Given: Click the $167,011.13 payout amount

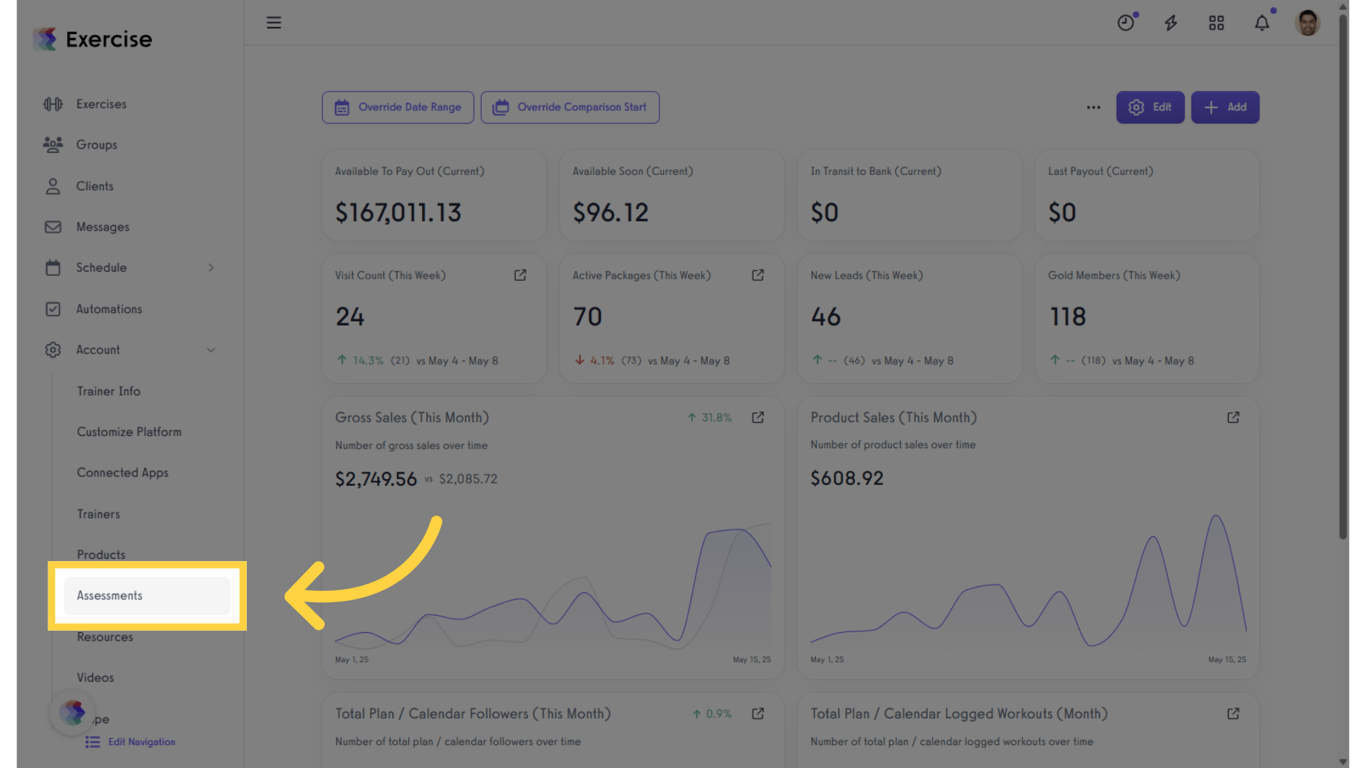Looking at the screenshot, I should point(398,213).
